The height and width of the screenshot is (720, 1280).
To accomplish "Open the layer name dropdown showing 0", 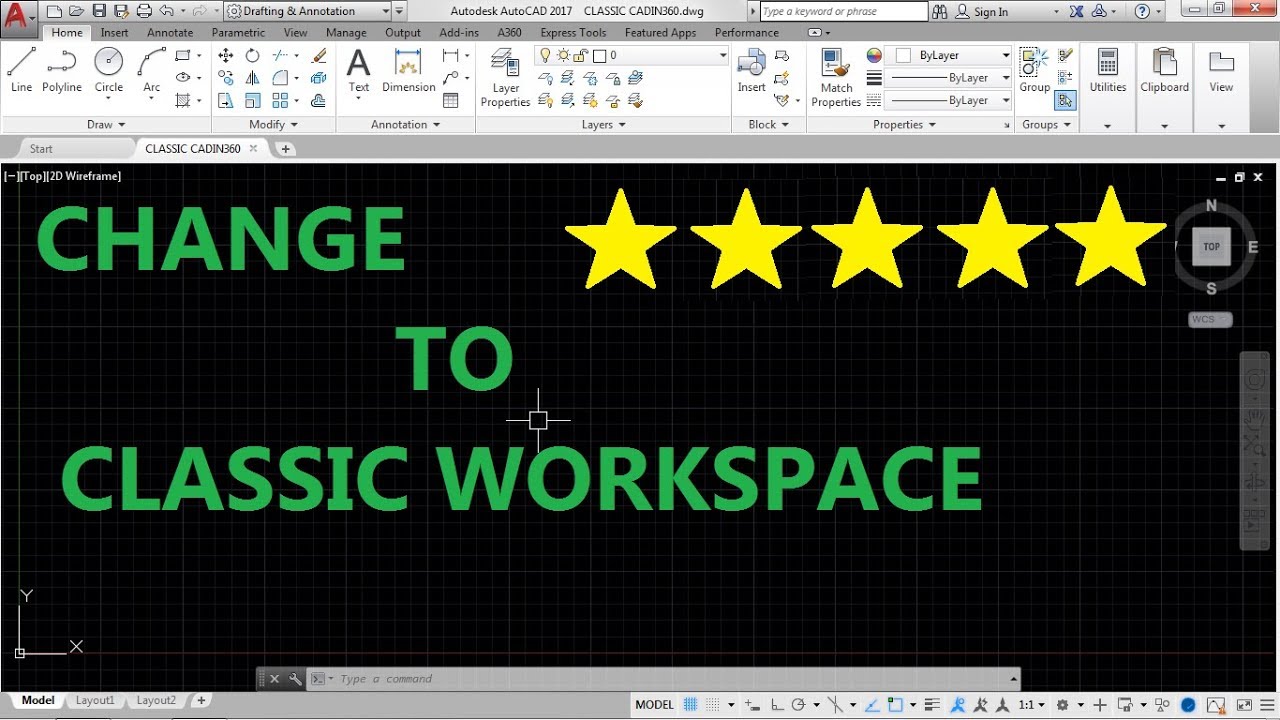I will [631, 56].
